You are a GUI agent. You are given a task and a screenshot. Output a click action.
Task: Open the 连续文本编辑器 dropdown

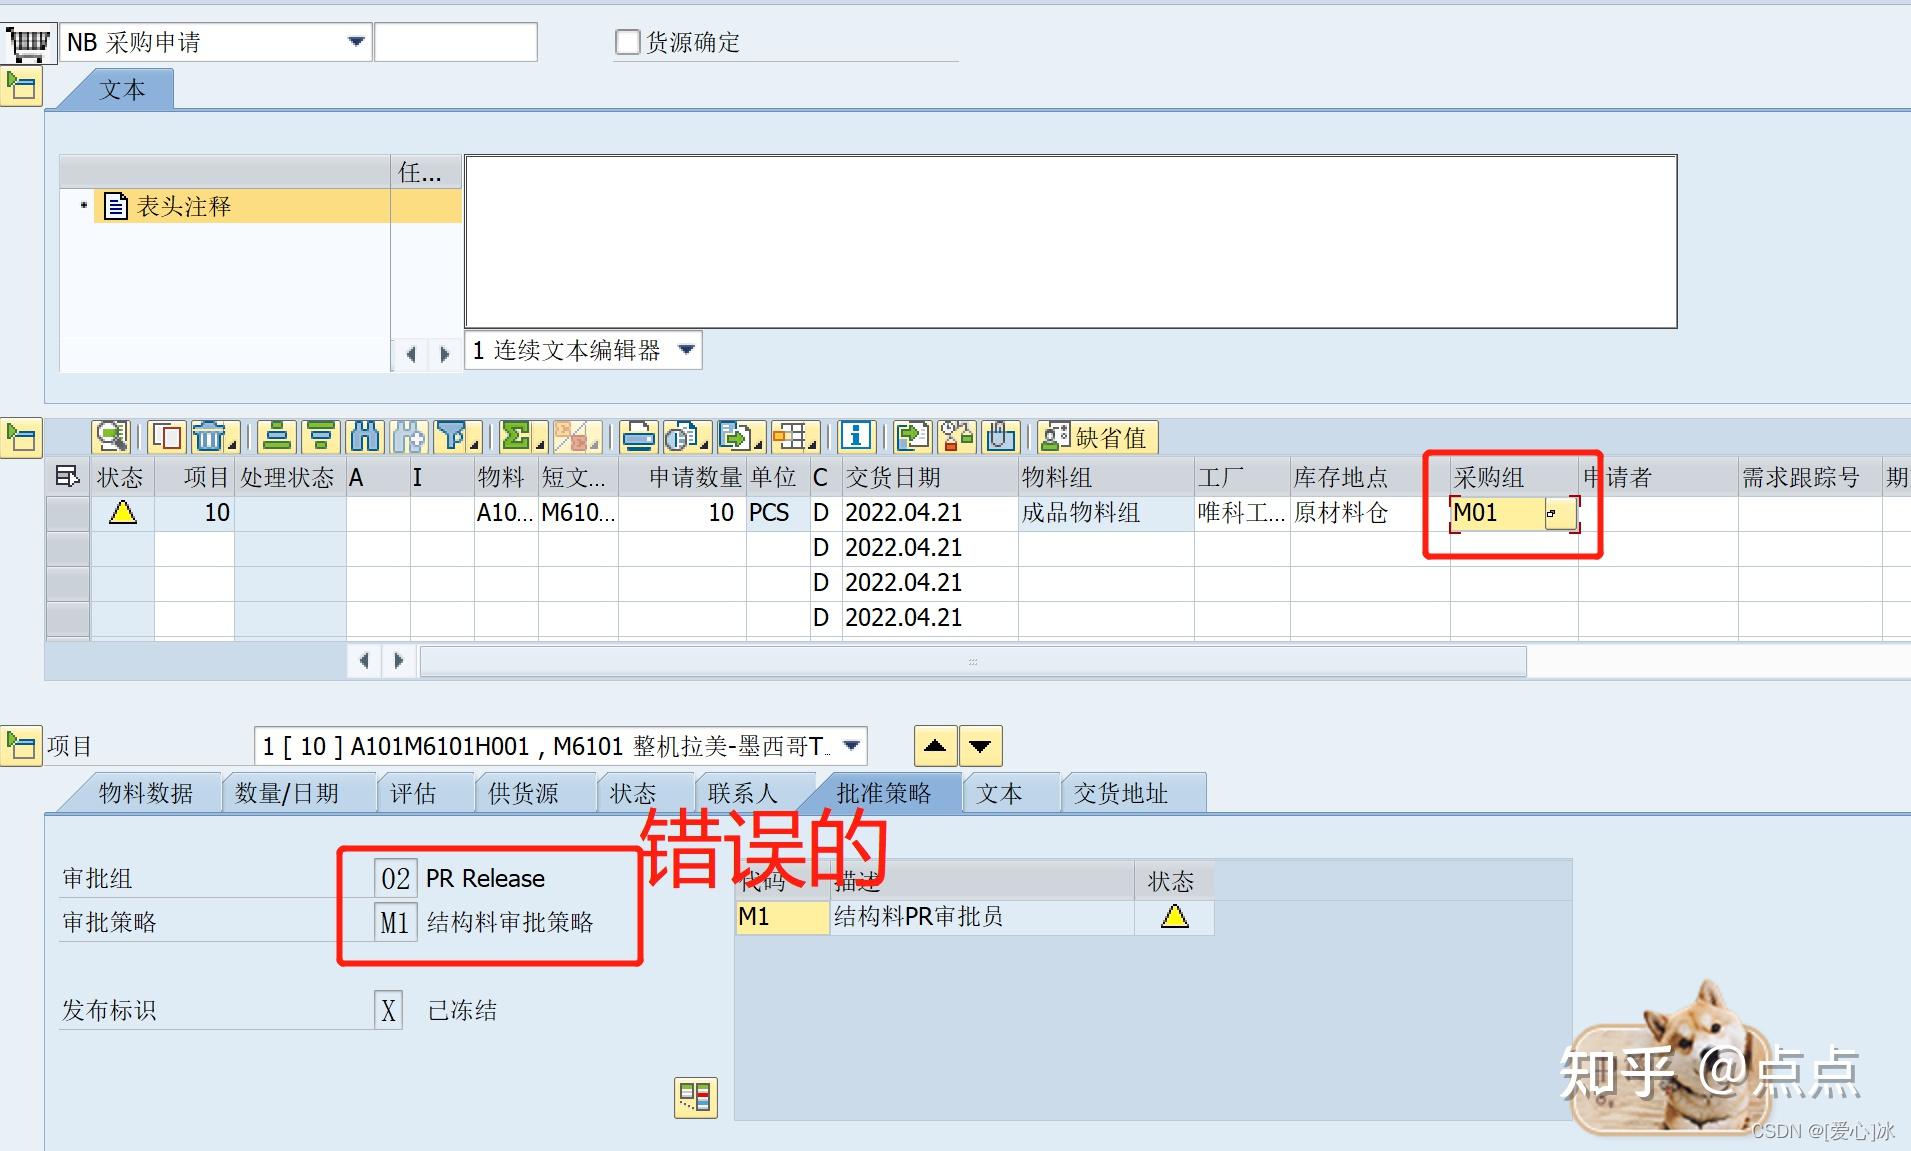(686, 350)
